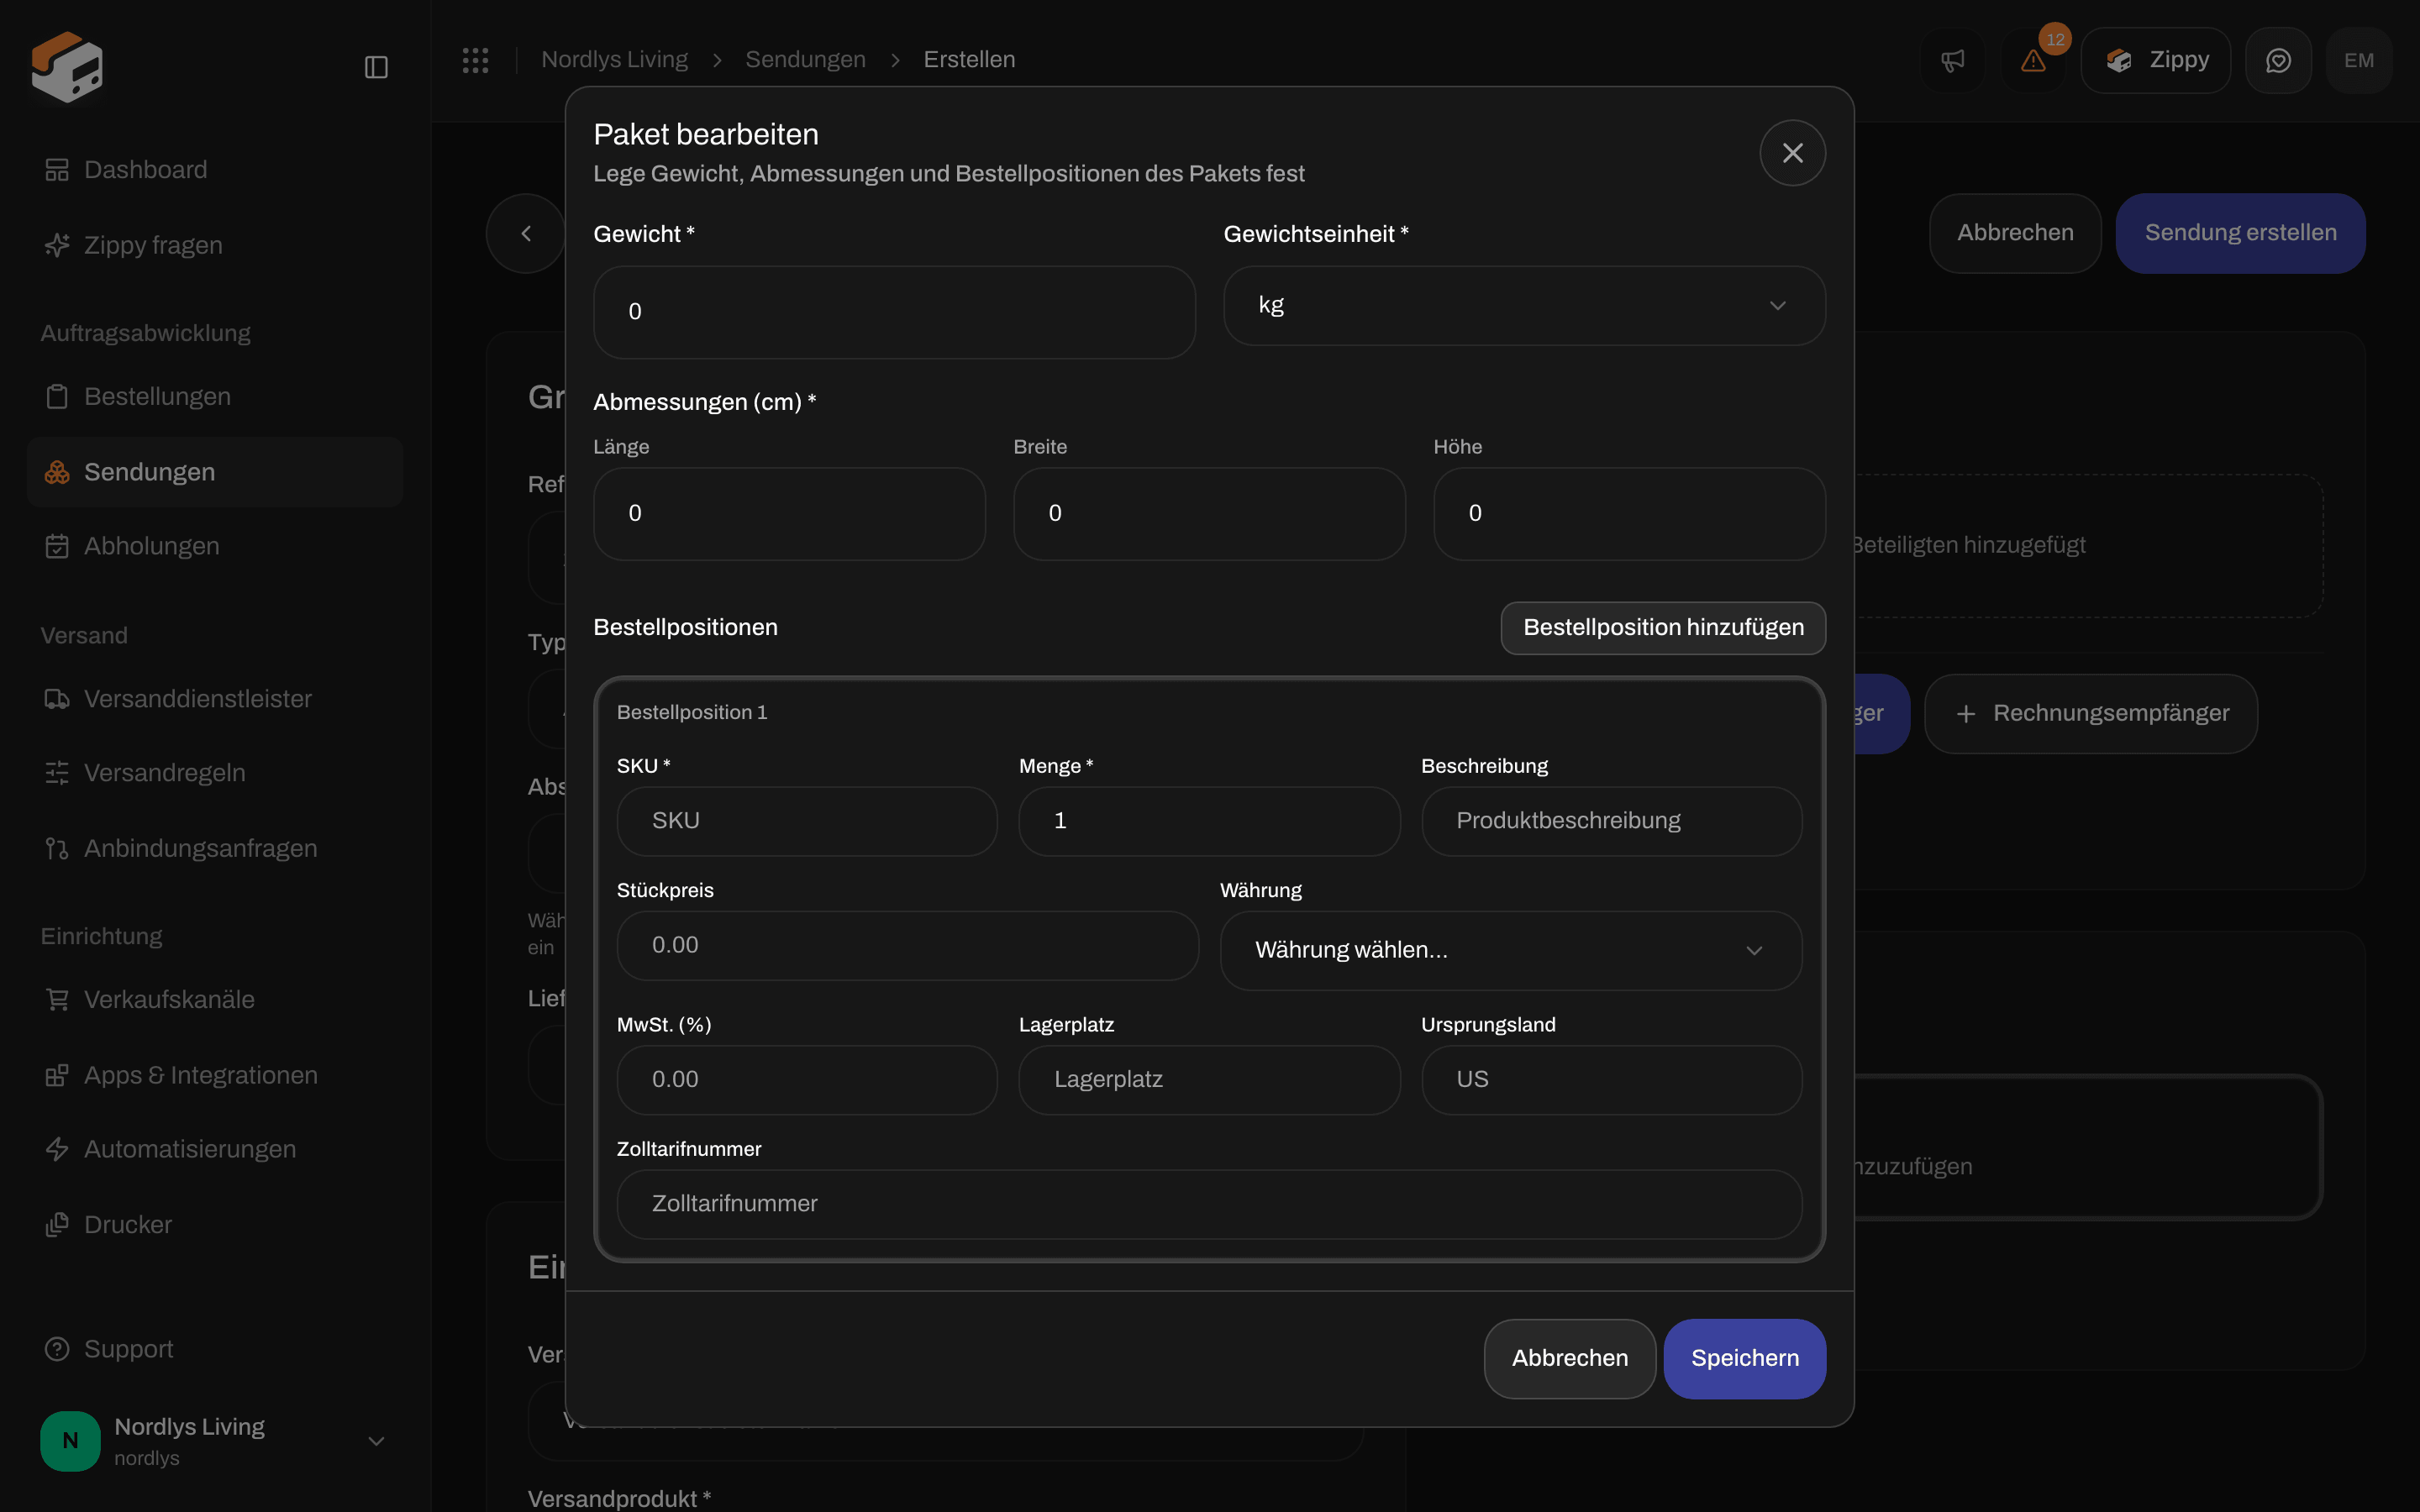
Task: Open the EM user avatar menu
Action: (2359, 60)
